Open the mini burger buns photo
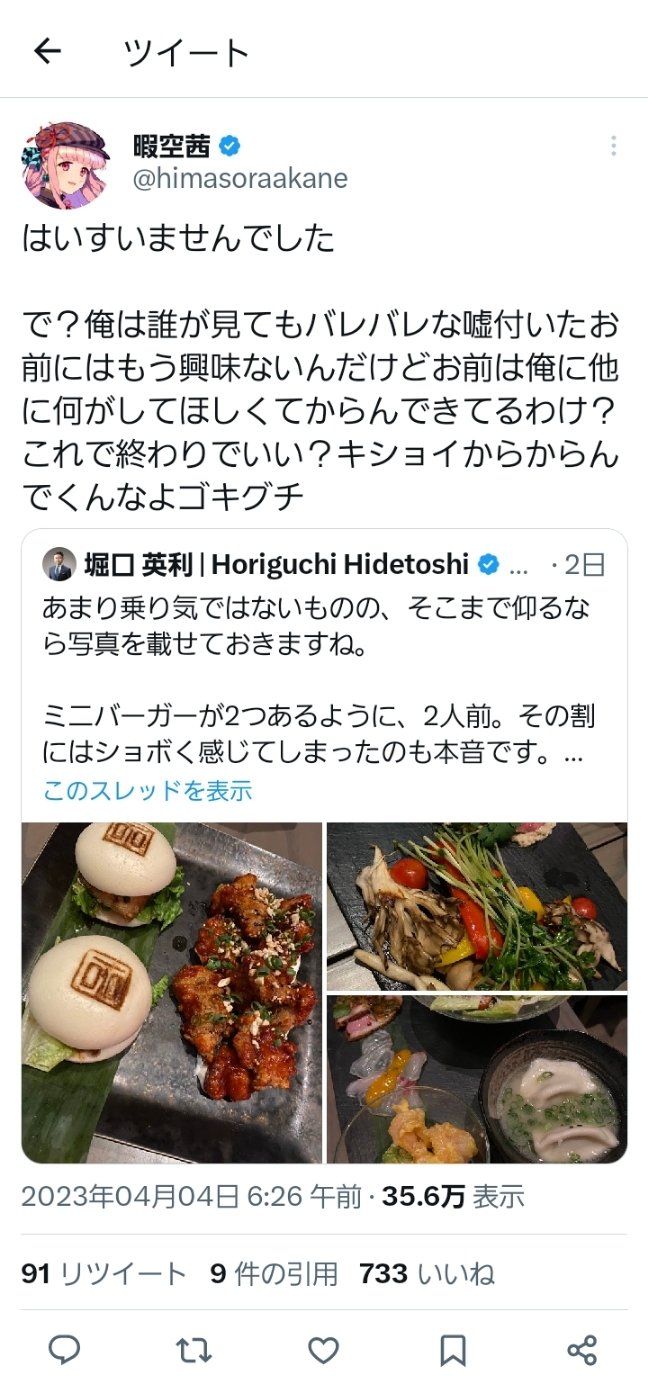 [172, 992]
